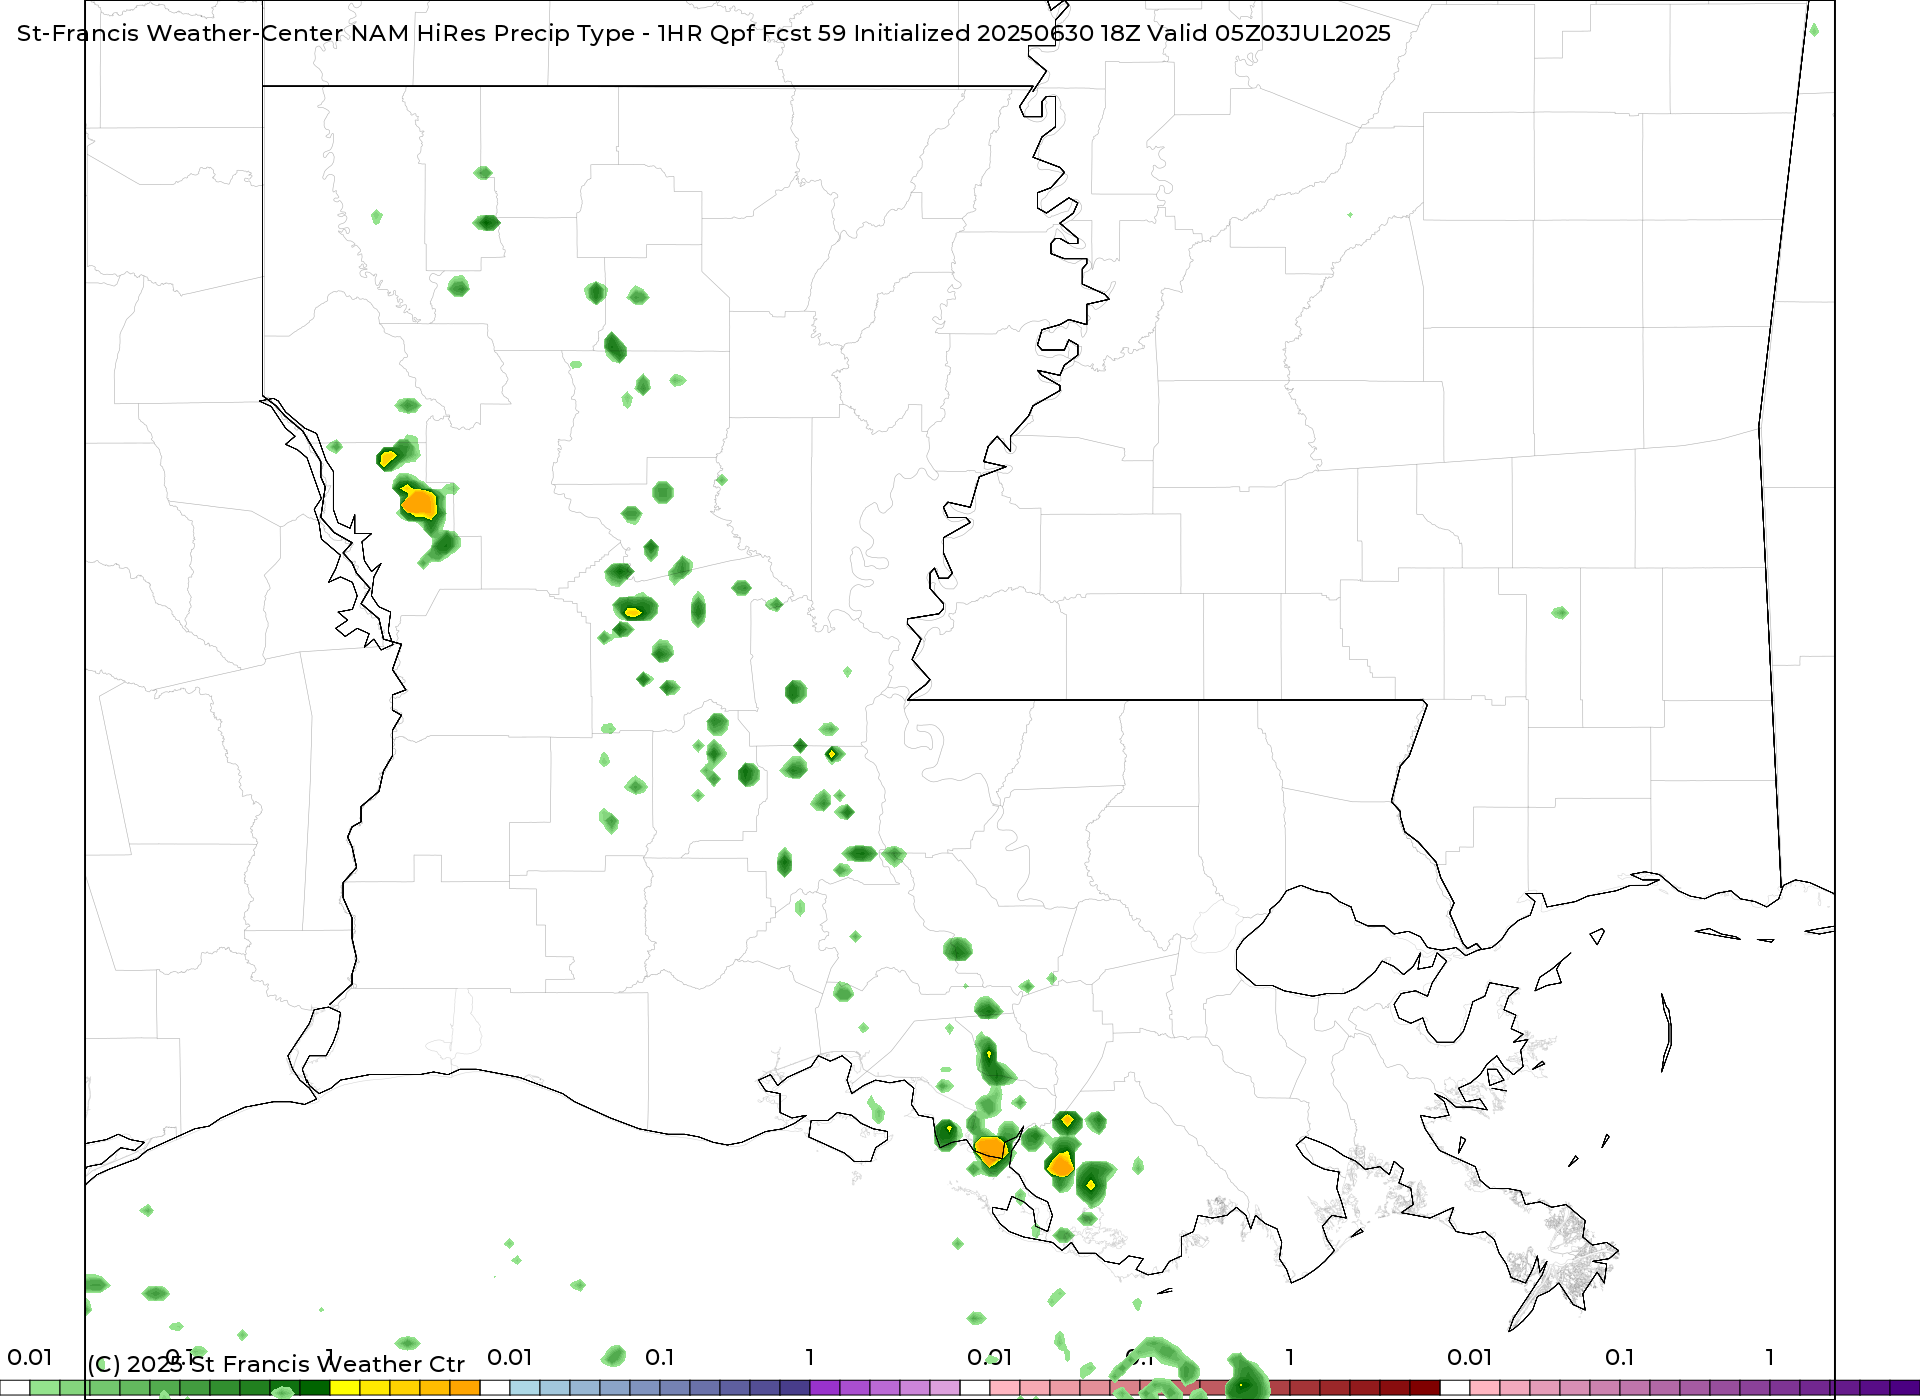Select the deepest orange legend swatch
The height and width of the screenshot is (1400, 1920).
pyautogui.click(x=465, y=1388)
